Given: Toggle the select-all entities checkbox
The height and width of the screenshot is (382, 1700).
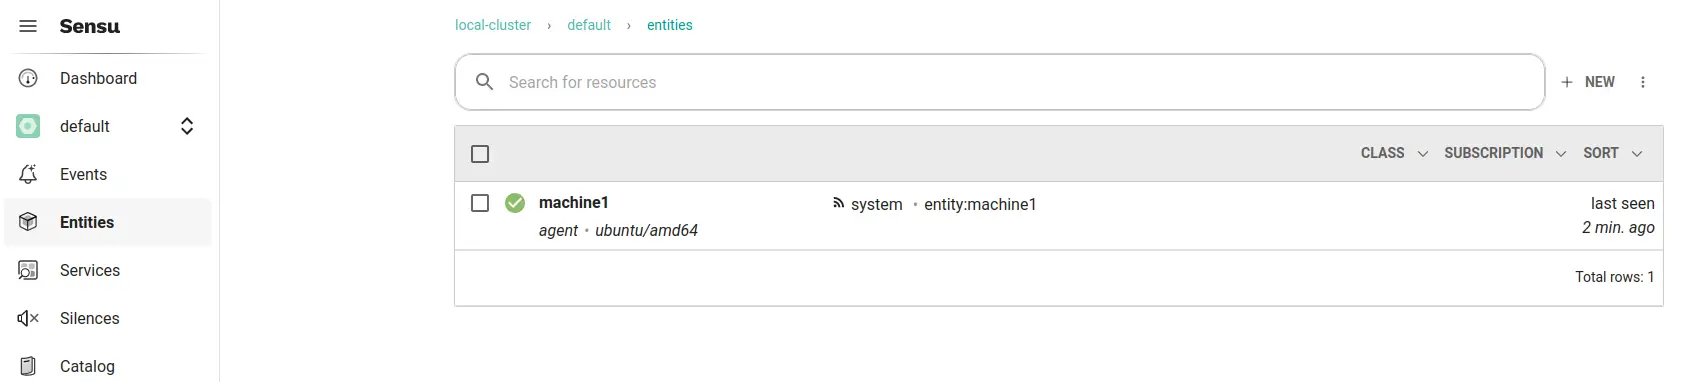Looking at the screenshot, I should click(480, 154).
